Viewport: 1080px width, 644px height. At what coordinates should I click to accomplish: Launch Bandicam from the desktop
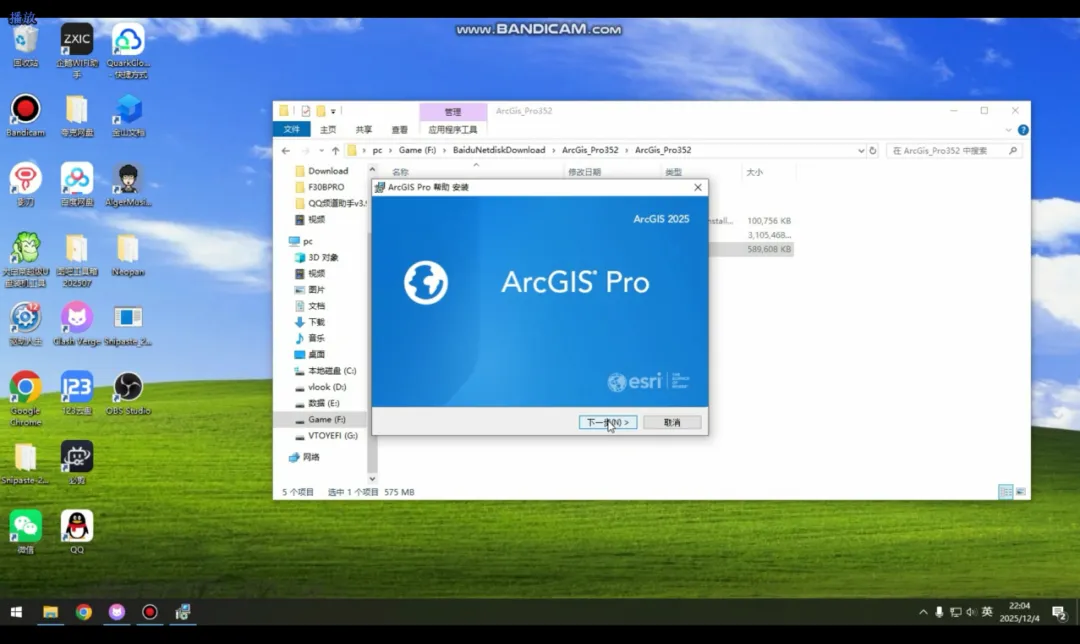click(25, 115)
